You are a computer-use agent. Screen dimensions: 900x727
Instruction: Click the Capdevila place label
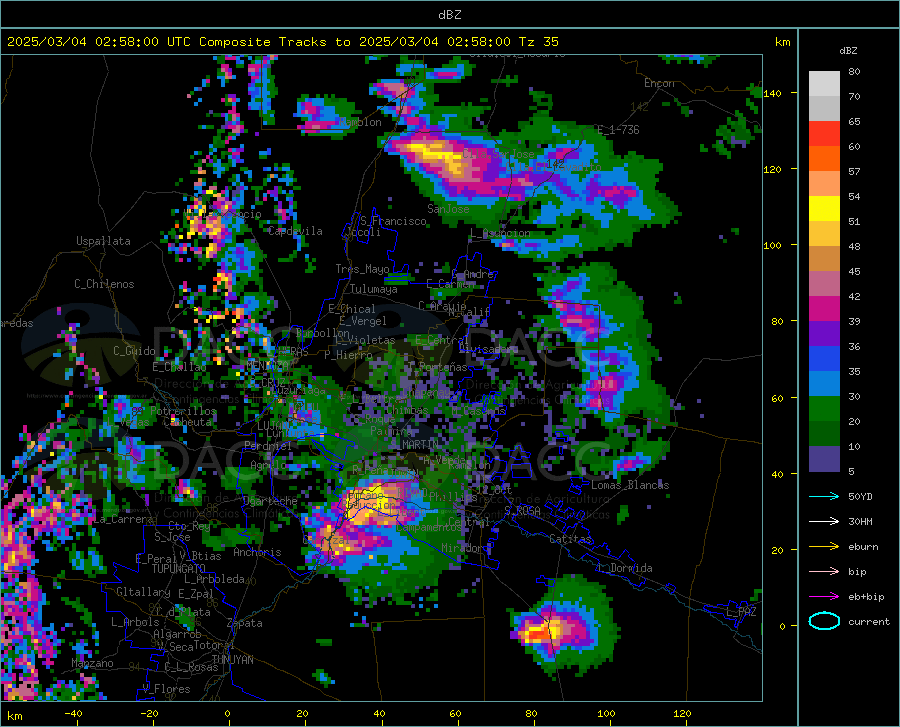click(x=295, y=231)
